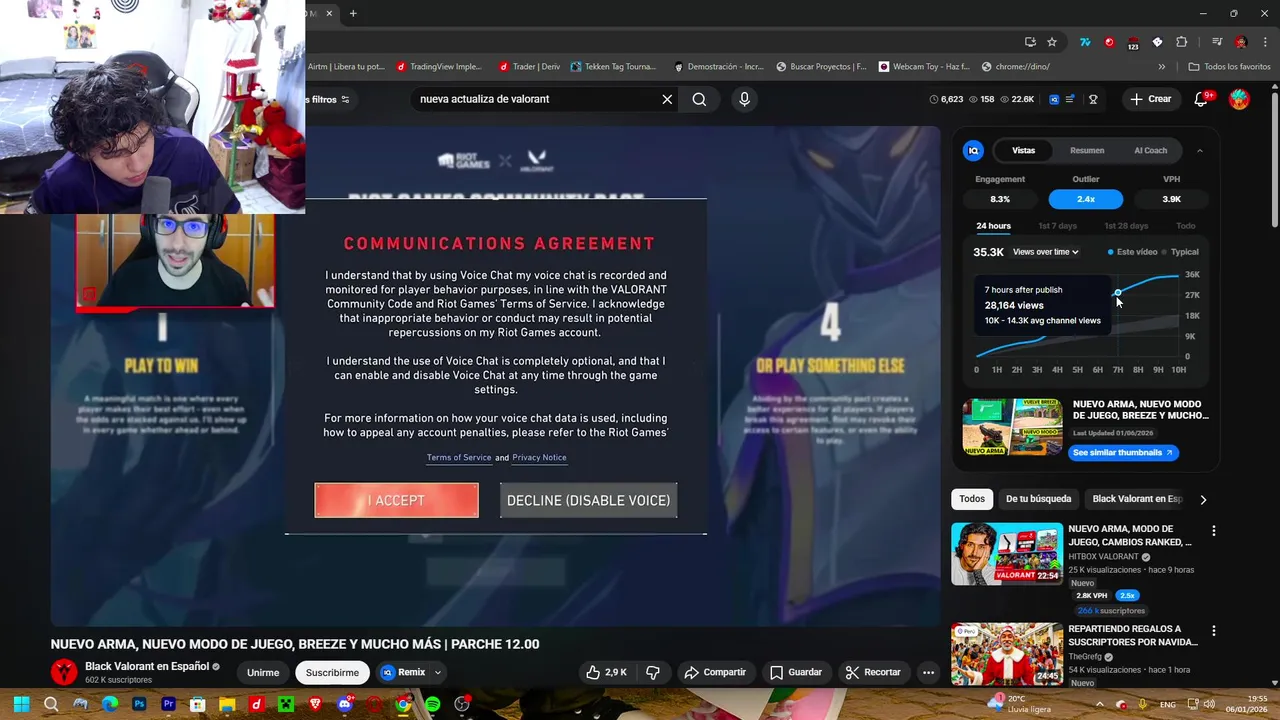1280x720 pixels.
Task: Click the vidIQ blue IQ icon in YouTube header
Action: click(x=1054, y=99)
